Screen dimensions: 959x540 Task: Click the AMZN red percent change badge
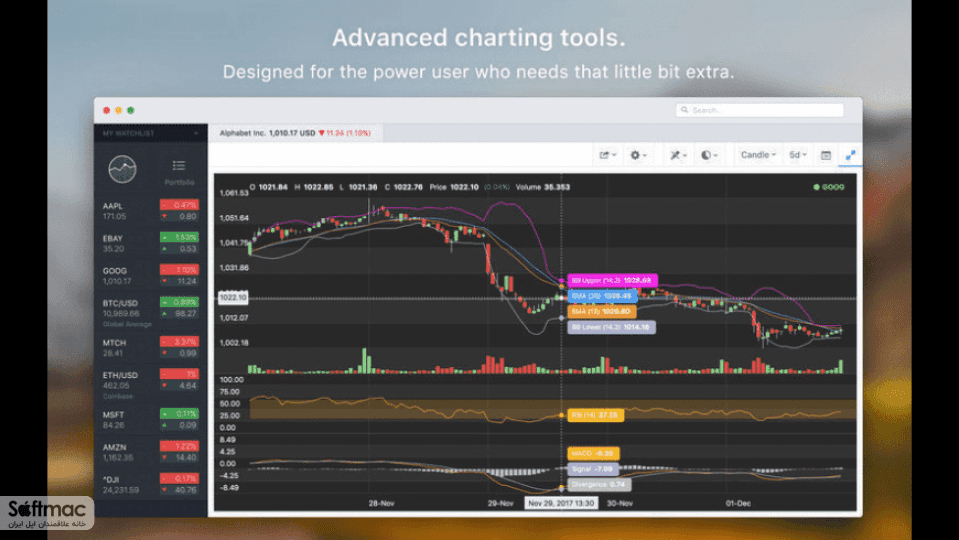pyautogui.click(x=179, y=446)
